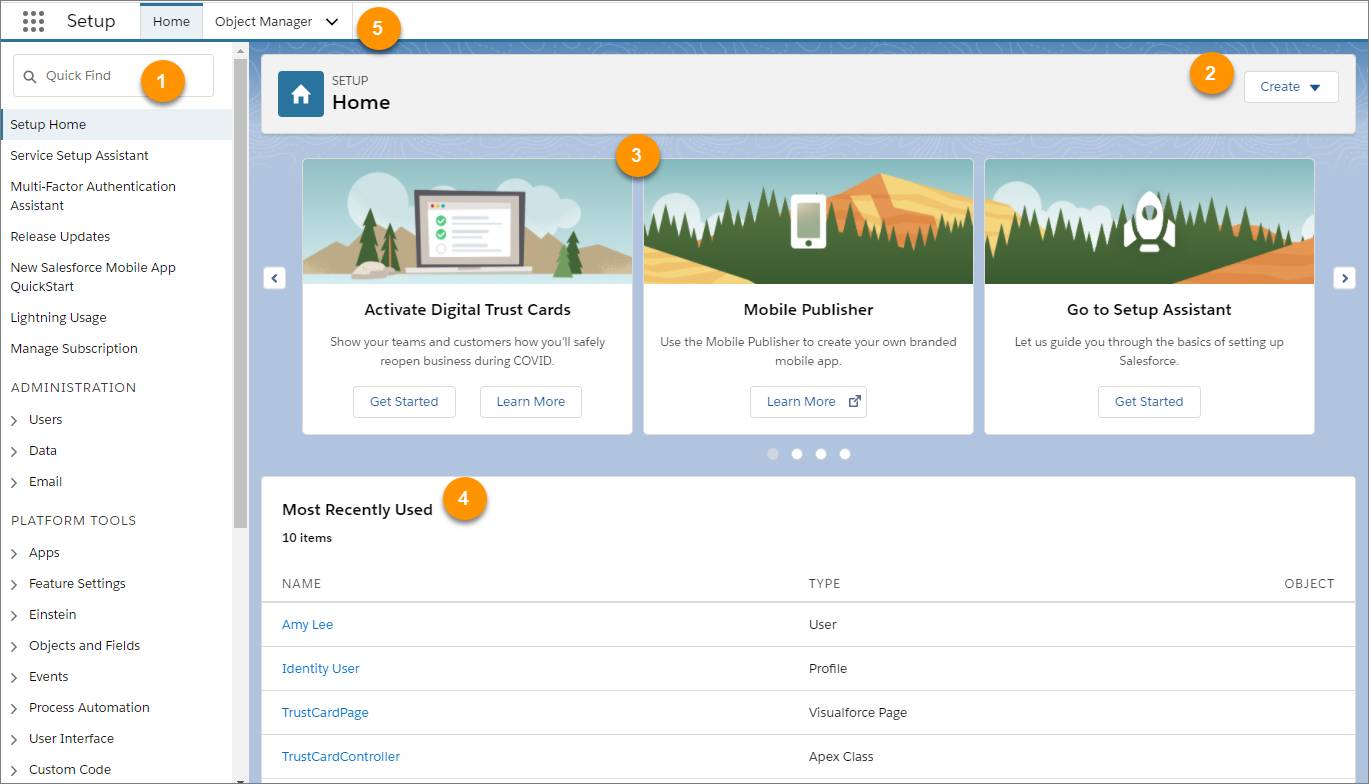This screenshot has width=1369, height=784.
Task: Open the Create dropdown menu
Action: click(1290, 87)
